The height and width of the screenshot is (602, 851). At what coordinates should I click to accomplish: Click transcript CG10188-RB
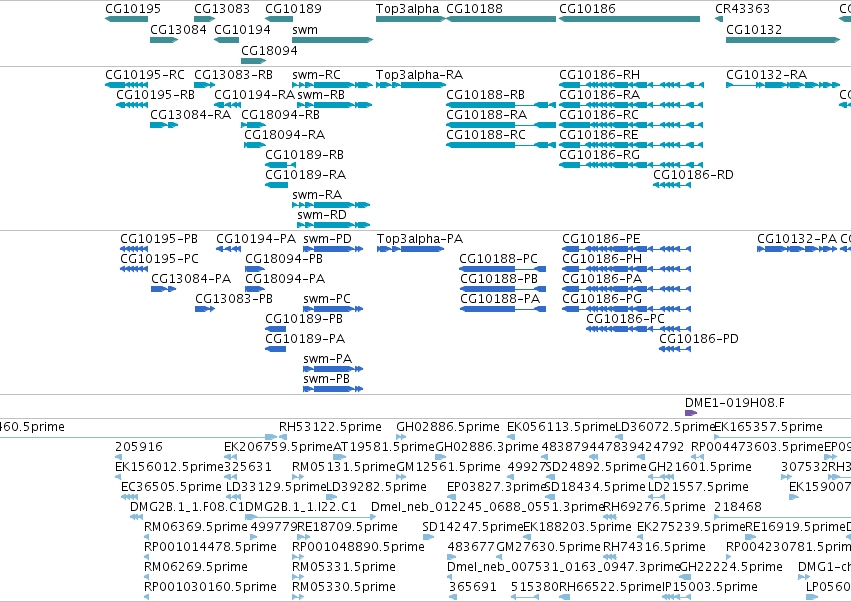point(485,94)
